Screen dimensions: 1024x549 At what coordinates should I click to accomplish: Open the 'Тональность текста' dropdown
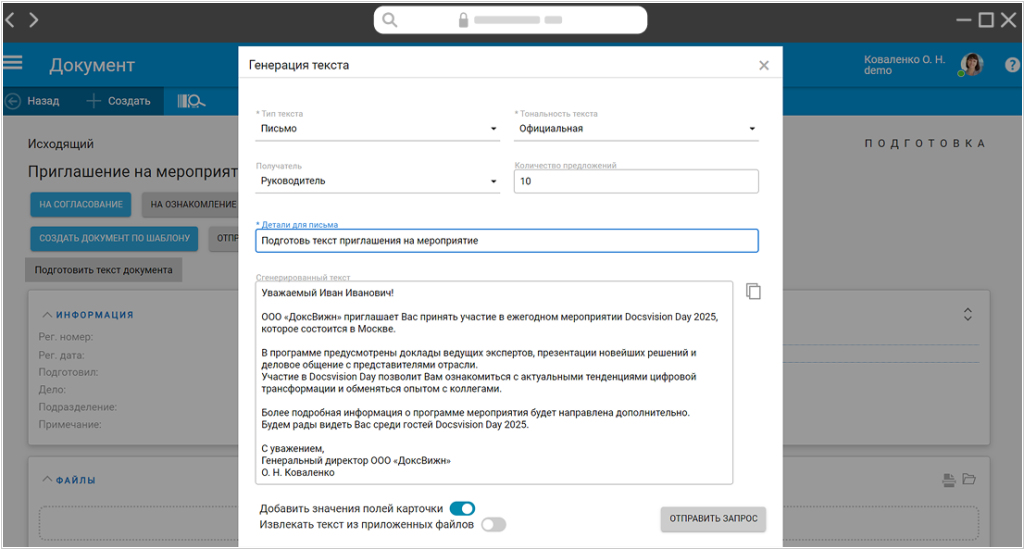click(636, 129)
